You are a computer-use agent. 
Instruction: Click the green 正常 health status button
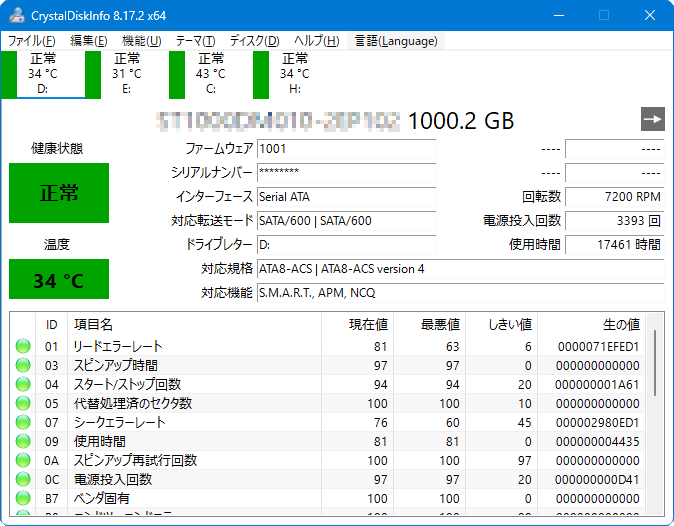59,193
